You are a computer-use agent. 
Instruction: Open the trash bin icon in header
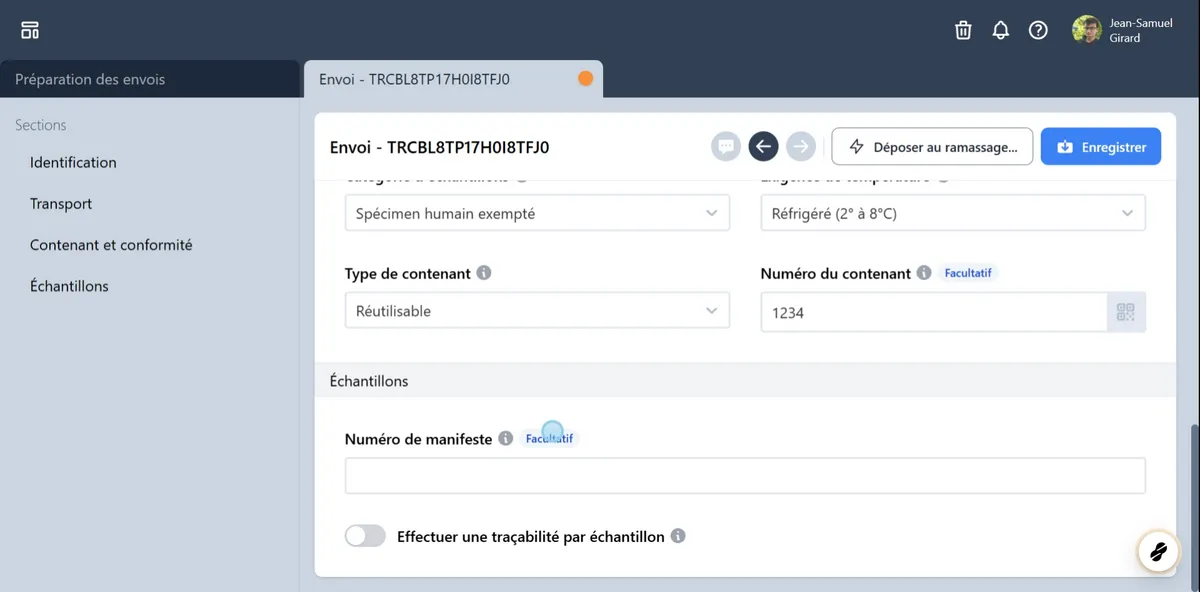pos(963,30)
